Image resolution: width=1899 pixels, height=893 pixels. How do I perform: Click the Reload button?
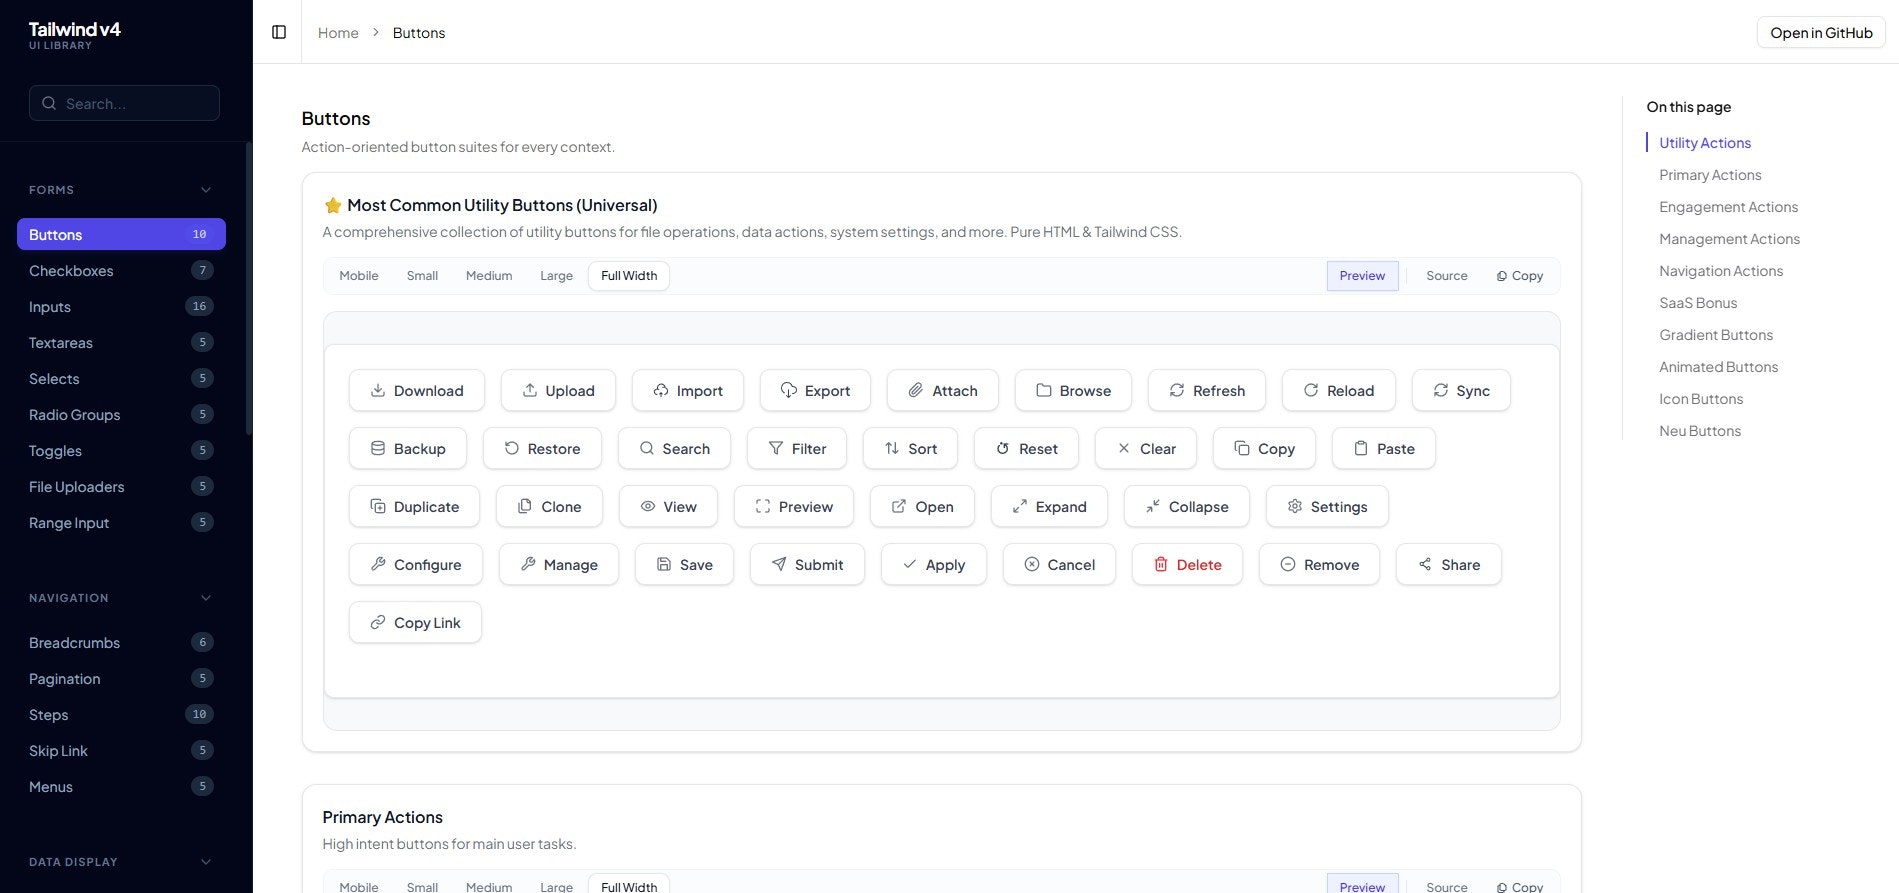pyautogui.click(x=1338, y=390)
